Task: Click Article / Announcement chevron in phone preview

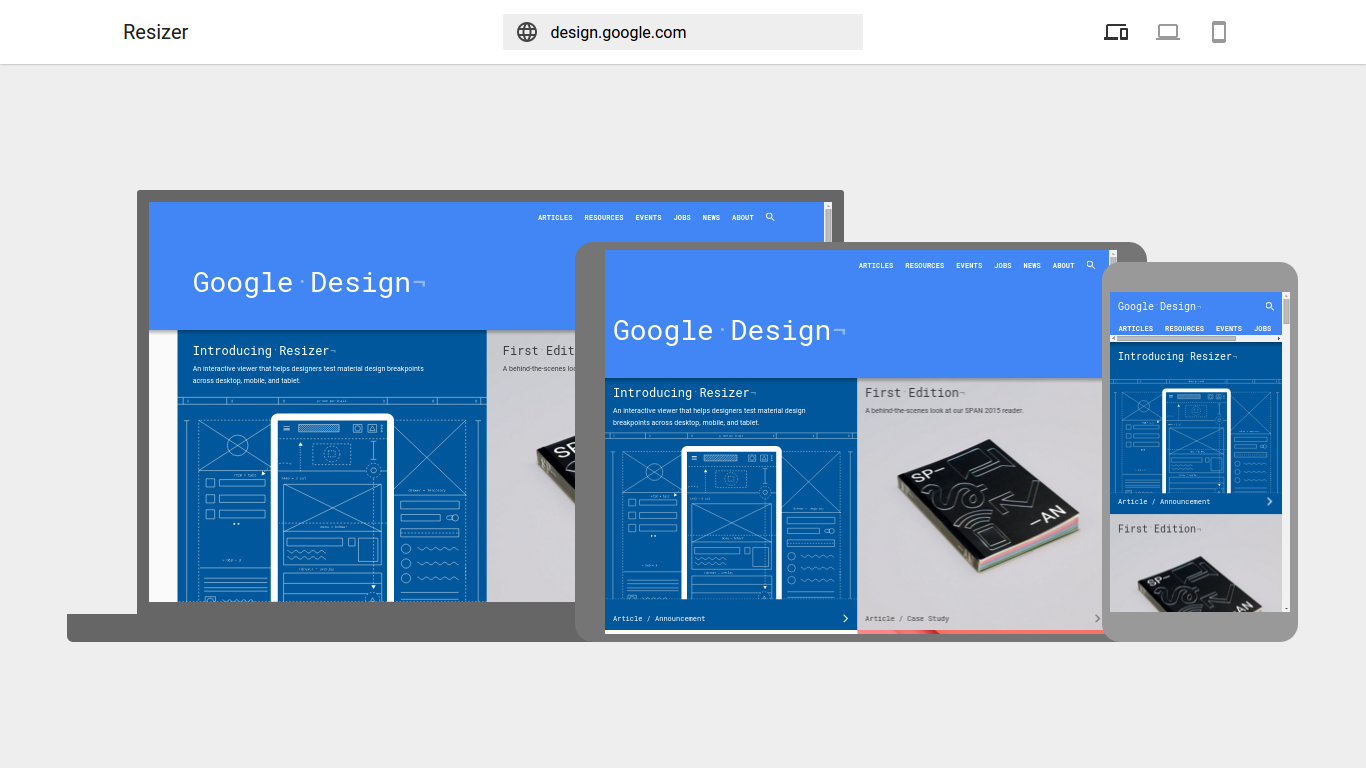Action: [1270, 501]
